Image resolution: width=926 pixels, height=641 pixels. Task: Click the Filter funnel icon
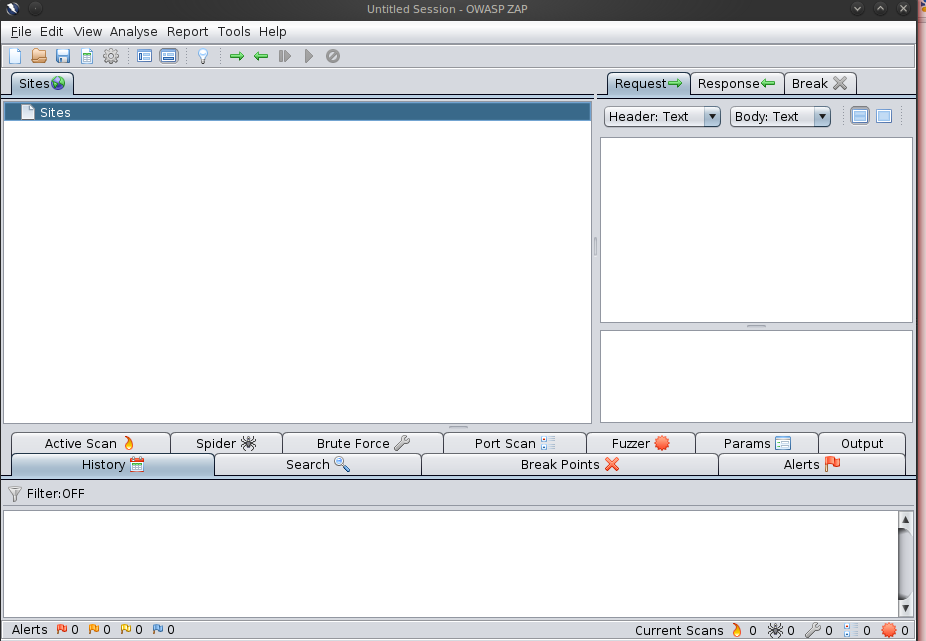coord(15,493)
